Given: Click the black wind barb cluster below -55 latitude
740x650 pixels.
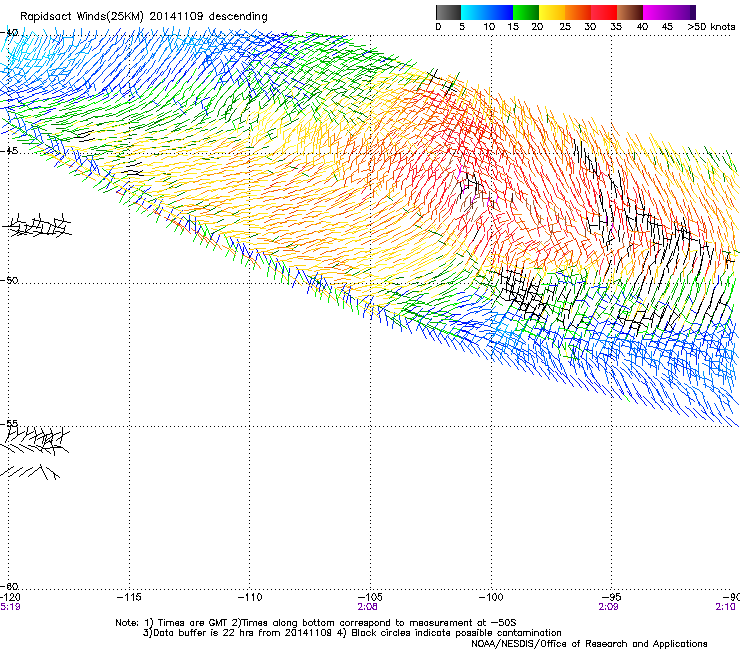Looking at the screenshot, I should tap(34, 452).
